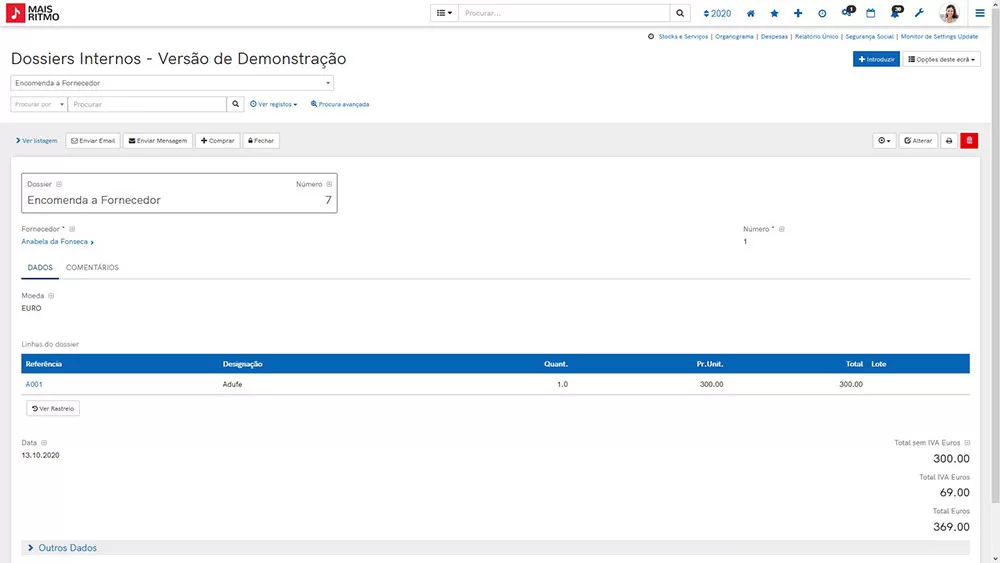Click the info icon beside Dossier label

59,184
